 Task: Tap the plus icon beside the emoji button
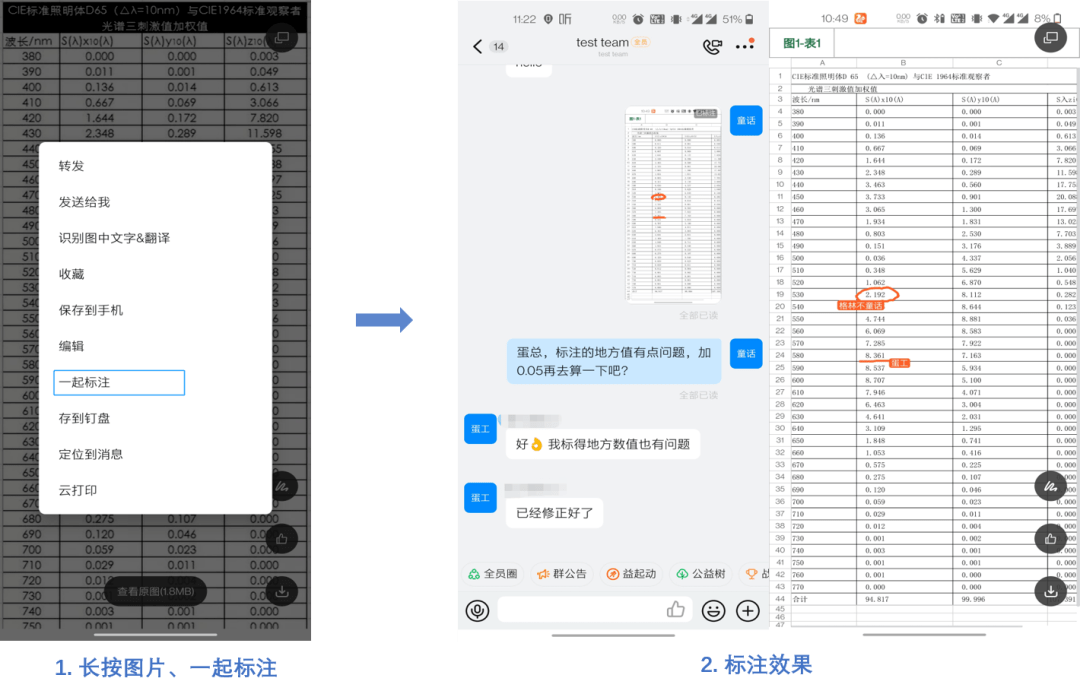point(747,610)
